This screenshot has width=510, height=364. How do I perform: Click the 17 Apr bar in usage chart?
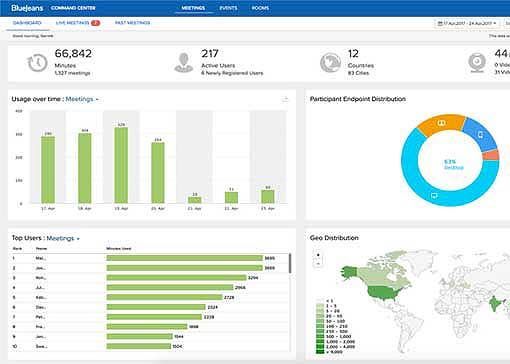pyautogui.click(x=48, y=170)
